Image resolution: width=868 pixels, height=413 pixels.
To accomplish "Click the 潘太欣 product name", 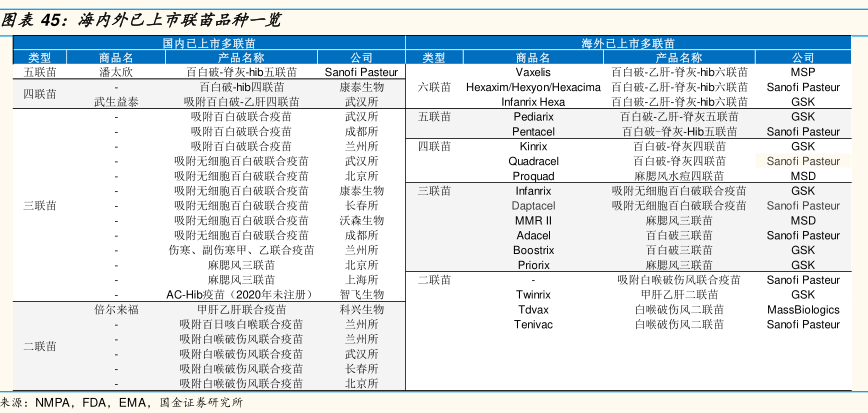I will coord(116,72).
